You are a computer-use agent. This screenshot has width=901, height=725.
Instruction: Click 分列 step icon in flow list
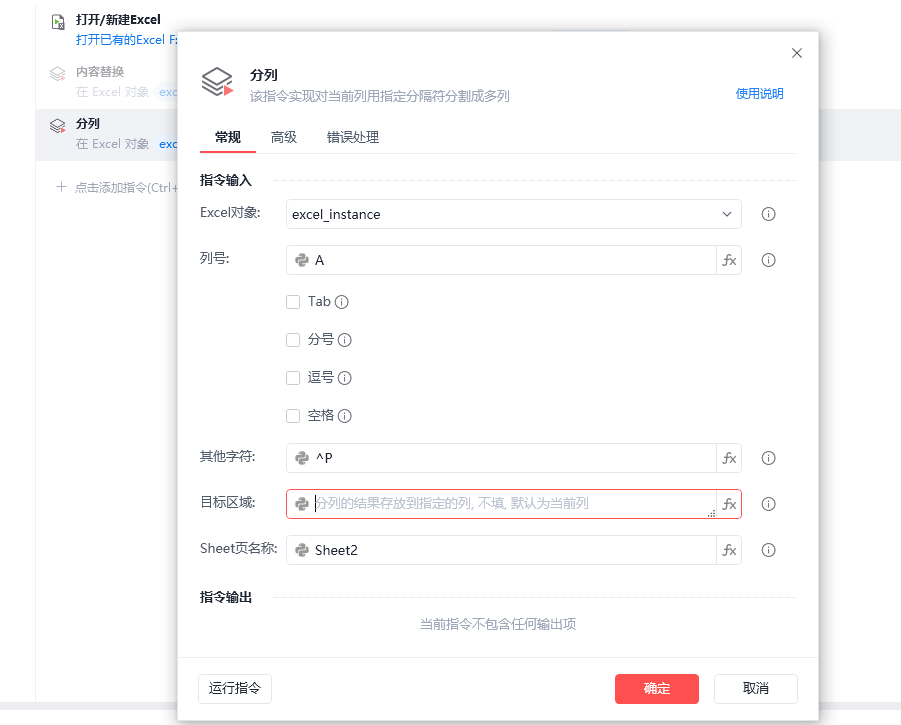coord(57,126)
